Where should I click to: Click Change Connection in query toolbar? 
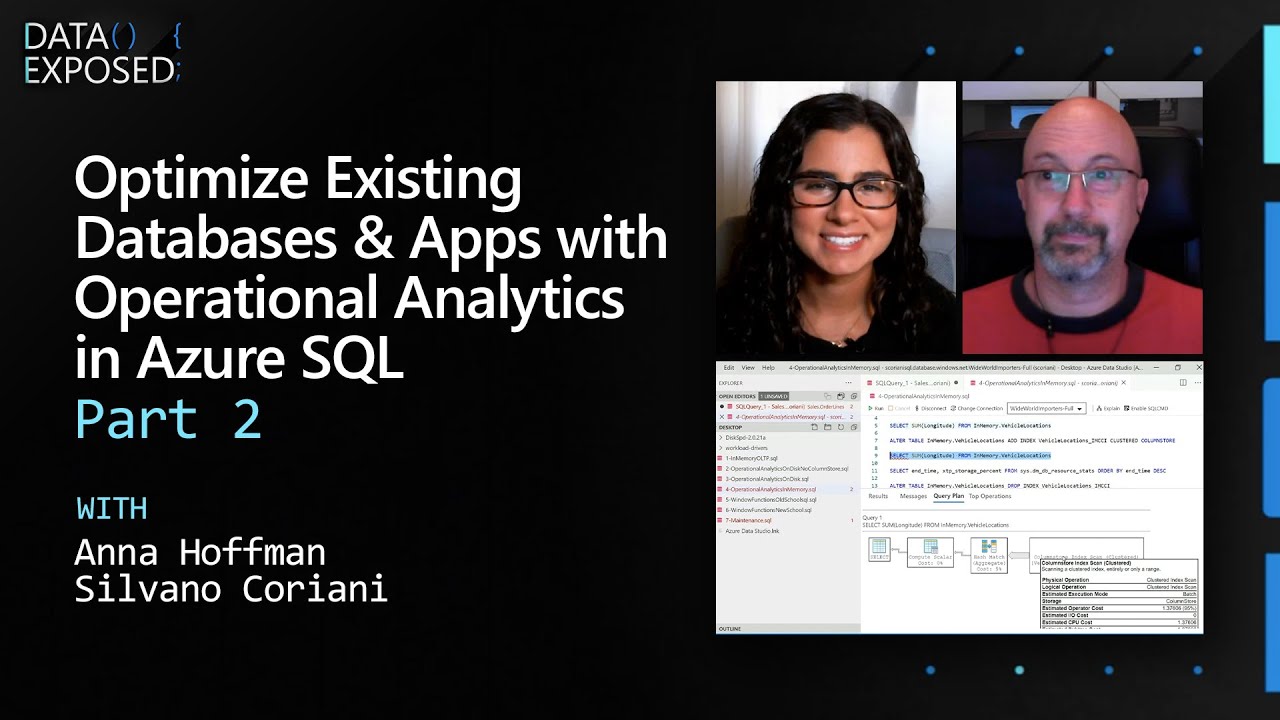click(x=976, y=408)
